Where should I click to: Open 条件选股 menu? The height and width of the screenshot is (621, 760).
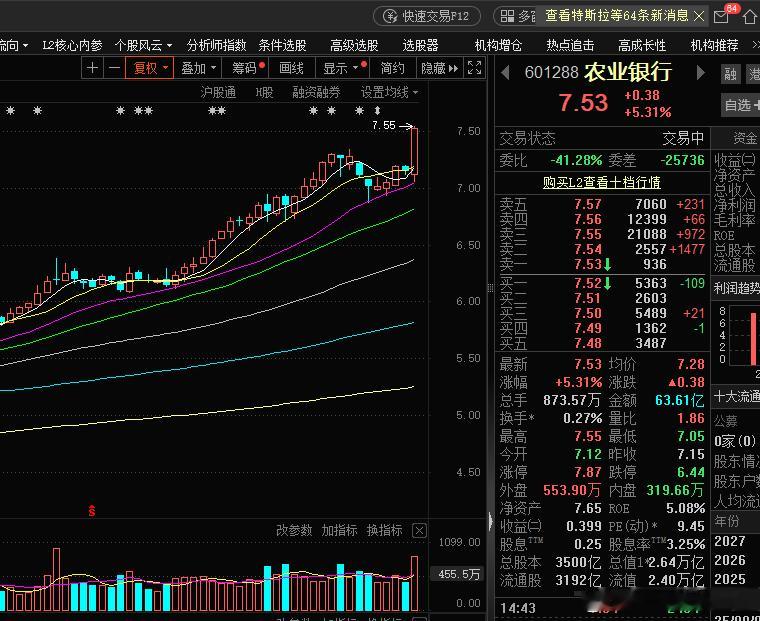[283, 46]
